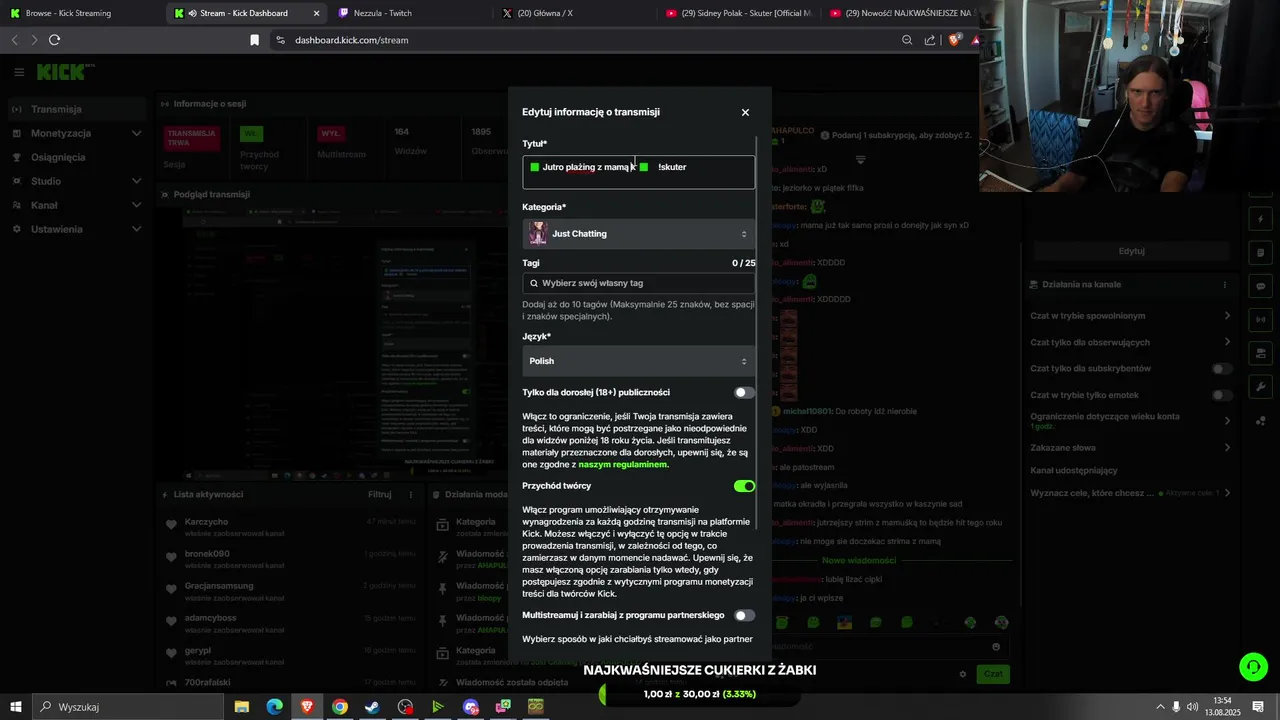Open the Just Chatting category dropdown
Screen dimensions: 1280x720
pyautogui.click(x=638, y=234)
